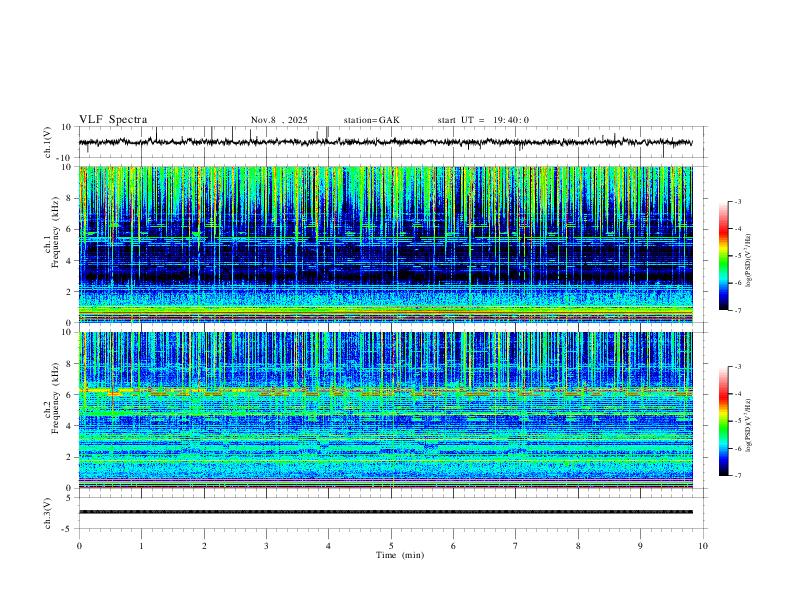The height and width of the screenshot is (612, 792).
Task: Click the 'ch.1(V)' waveform axis label
Action: pos(48,142)
